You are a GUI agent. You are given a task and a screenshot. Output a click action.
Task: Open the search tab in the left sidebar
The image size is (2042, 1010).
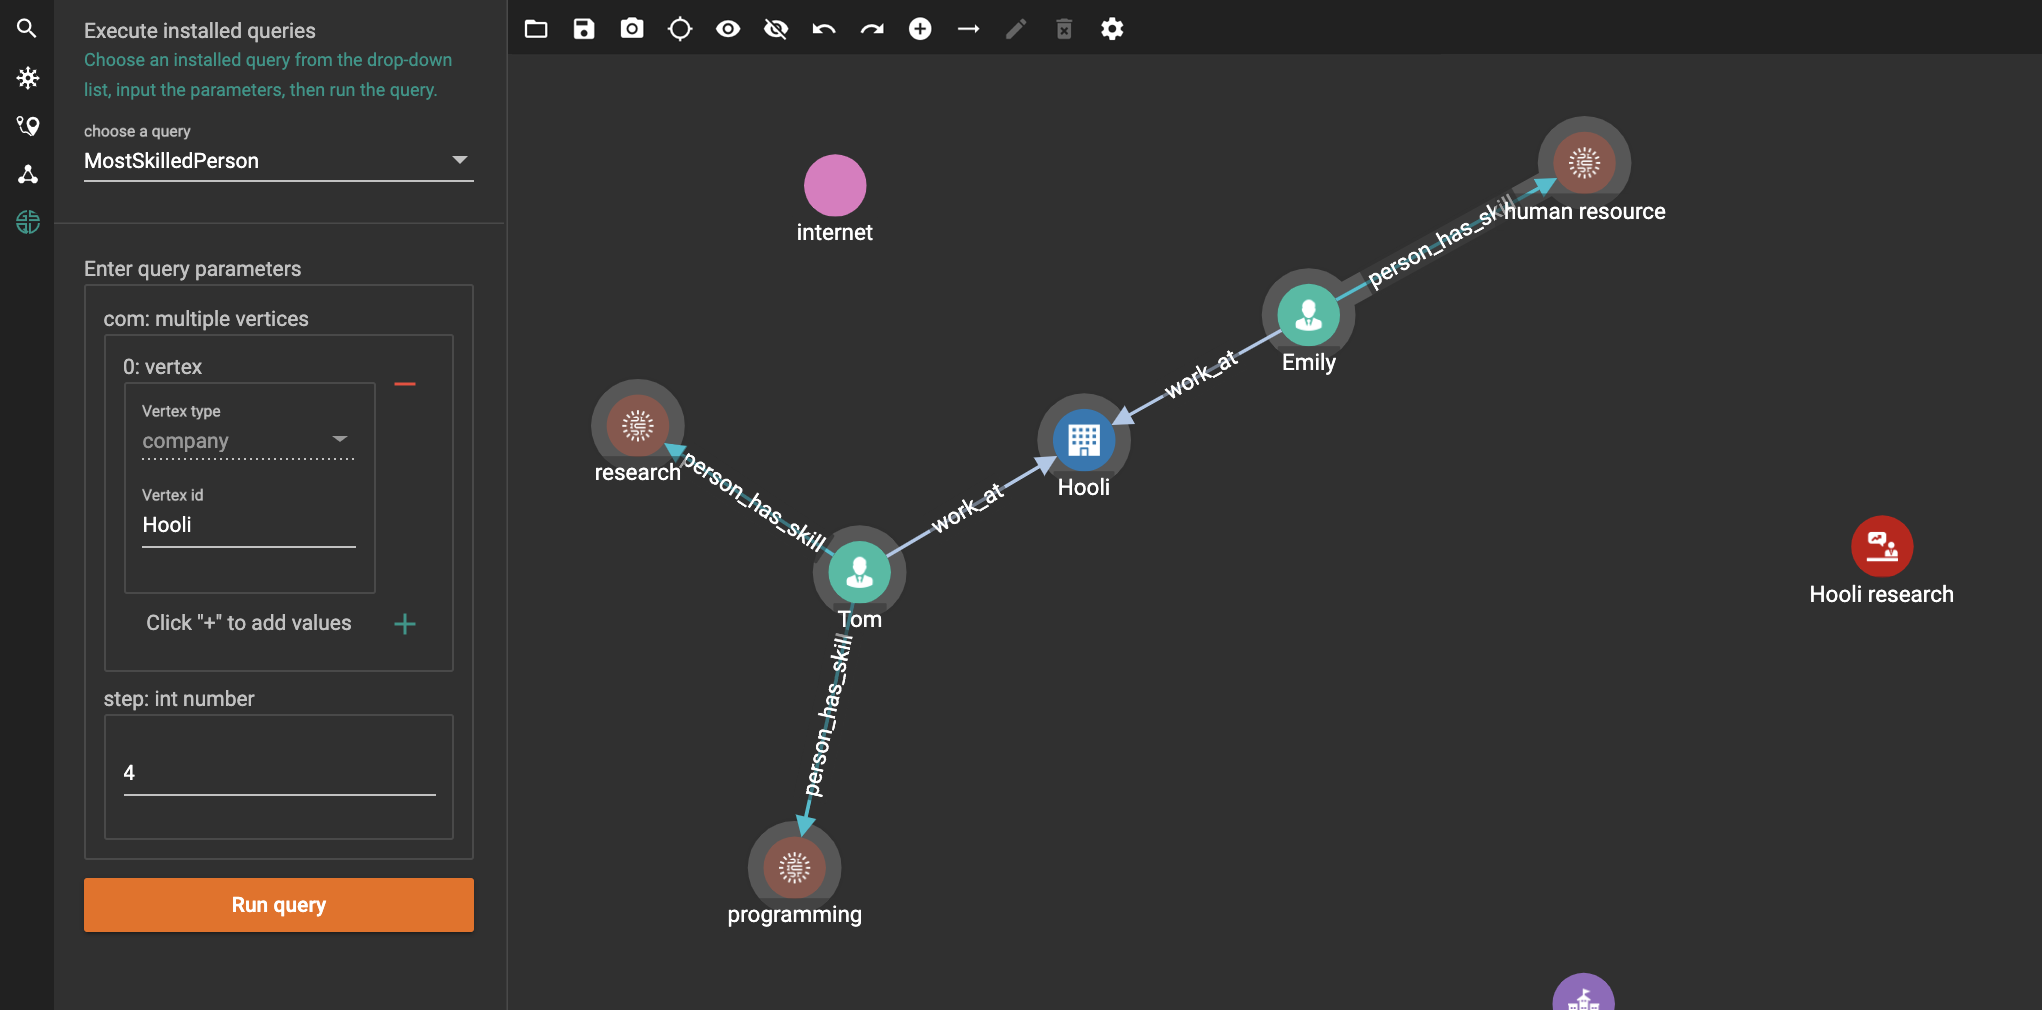coord(27,29)
